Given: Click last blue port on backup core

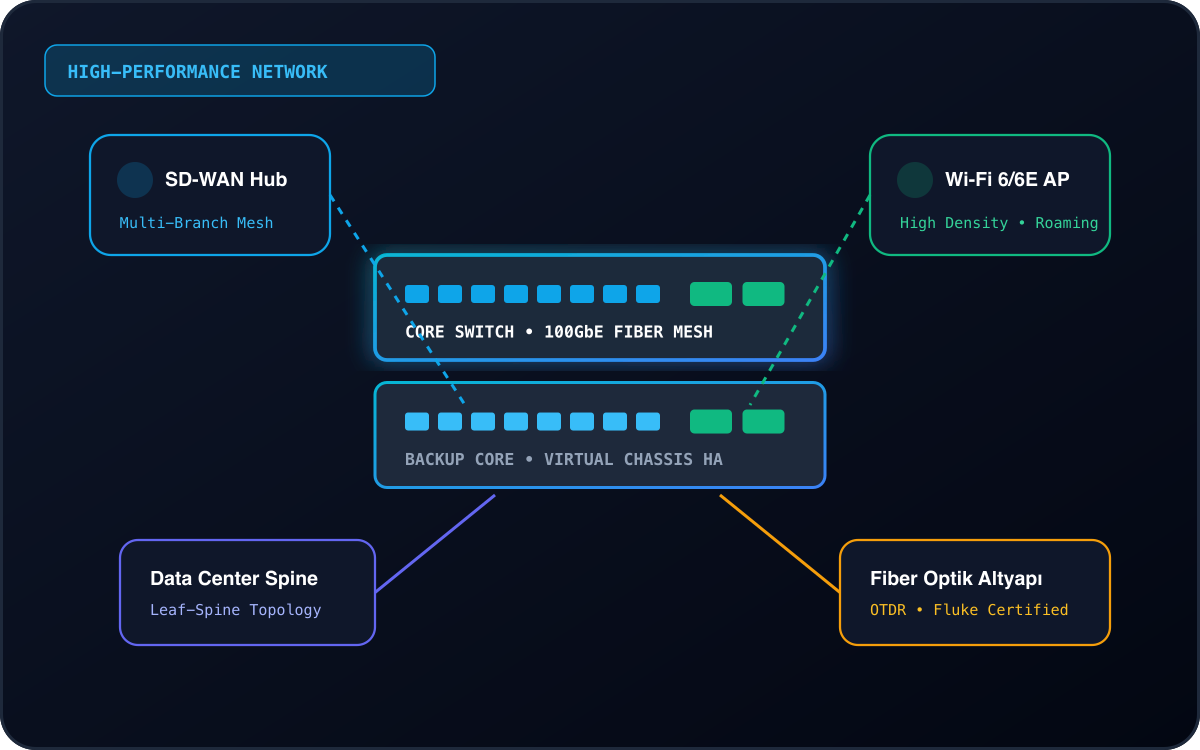Looking at the screenshot, I should pos(648,422).
